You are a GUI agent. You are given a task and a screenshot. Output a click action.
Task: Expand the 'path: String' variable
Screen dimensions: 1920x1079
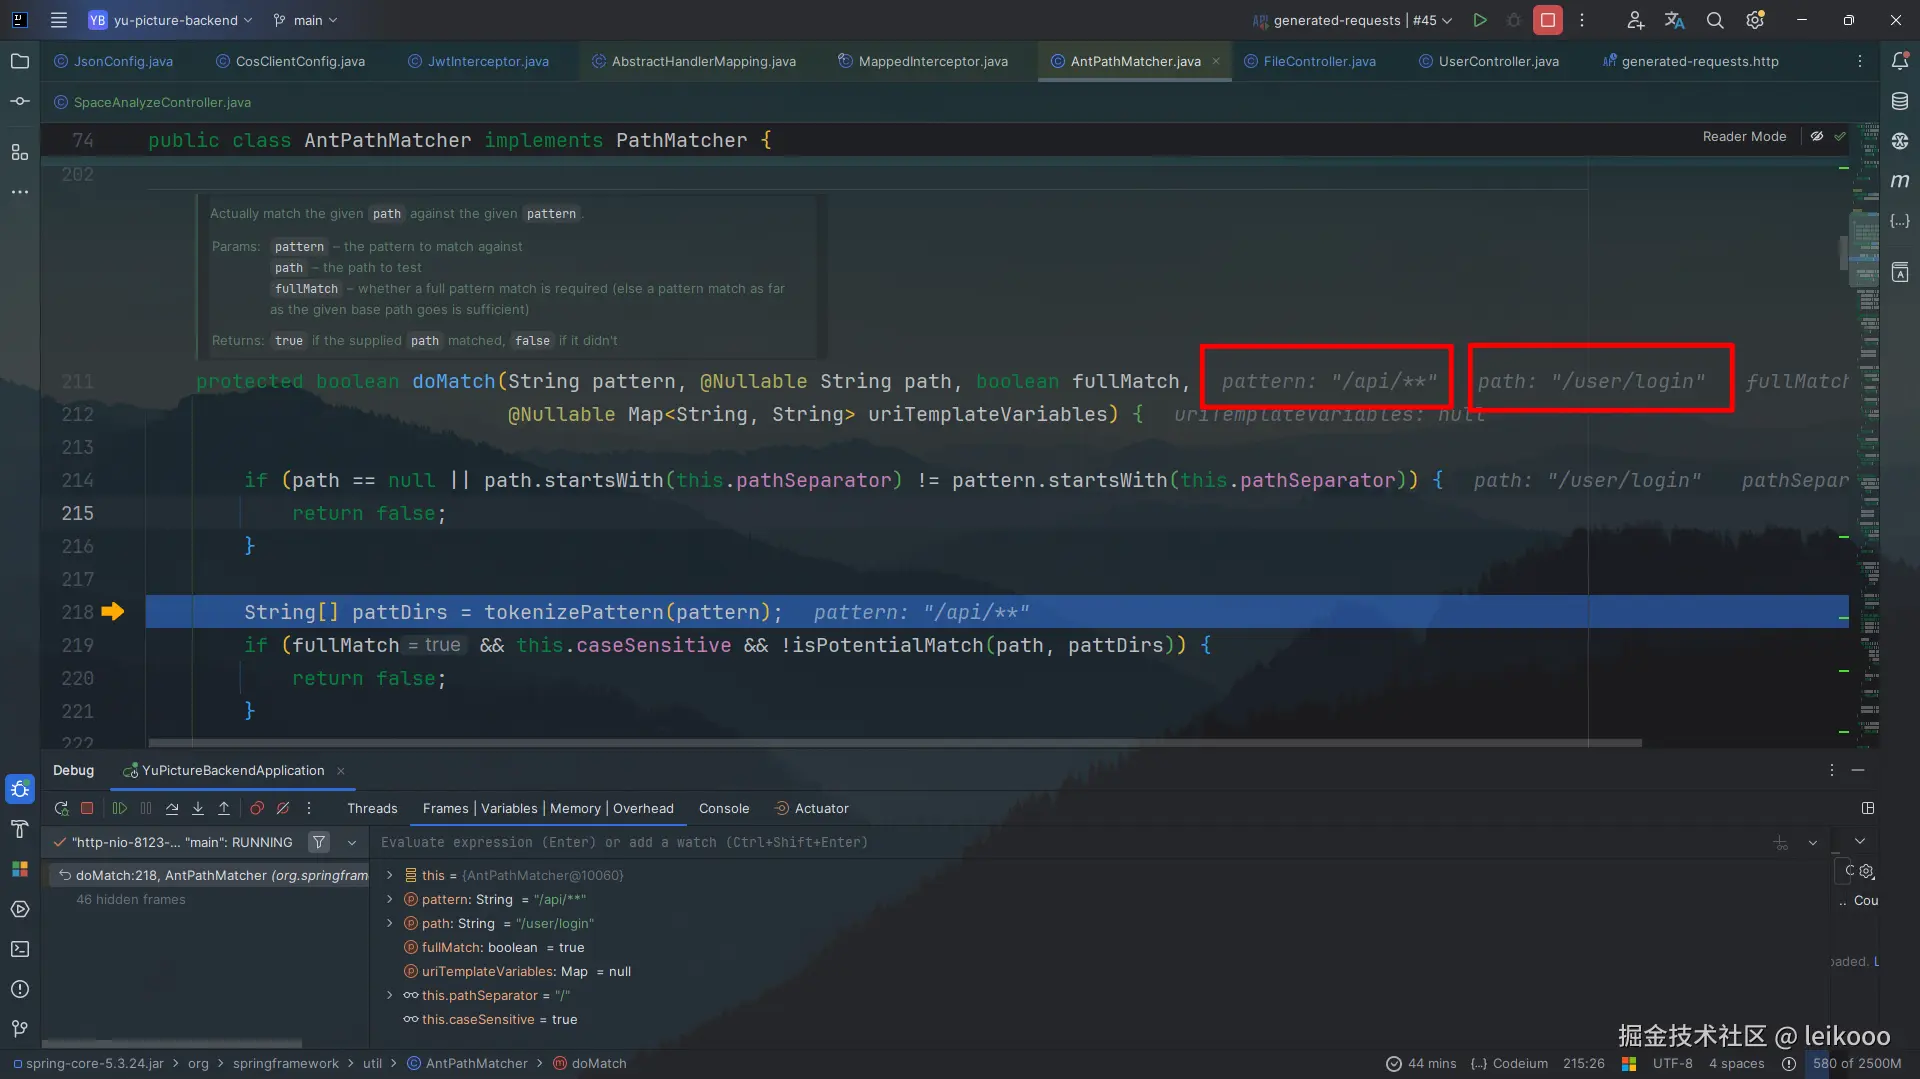[389, 923]
